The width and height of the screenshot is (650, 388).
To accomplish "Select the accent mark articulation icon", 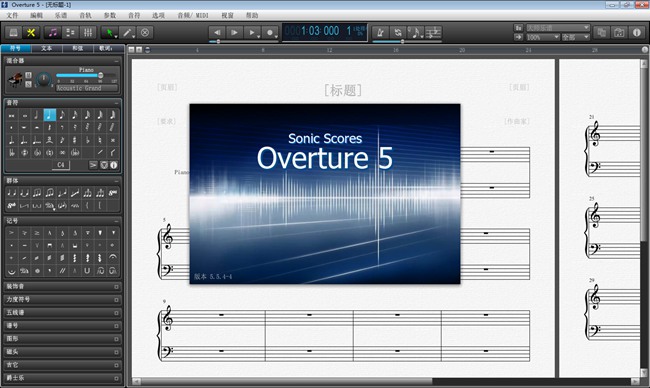I will [x=12, y=233].
